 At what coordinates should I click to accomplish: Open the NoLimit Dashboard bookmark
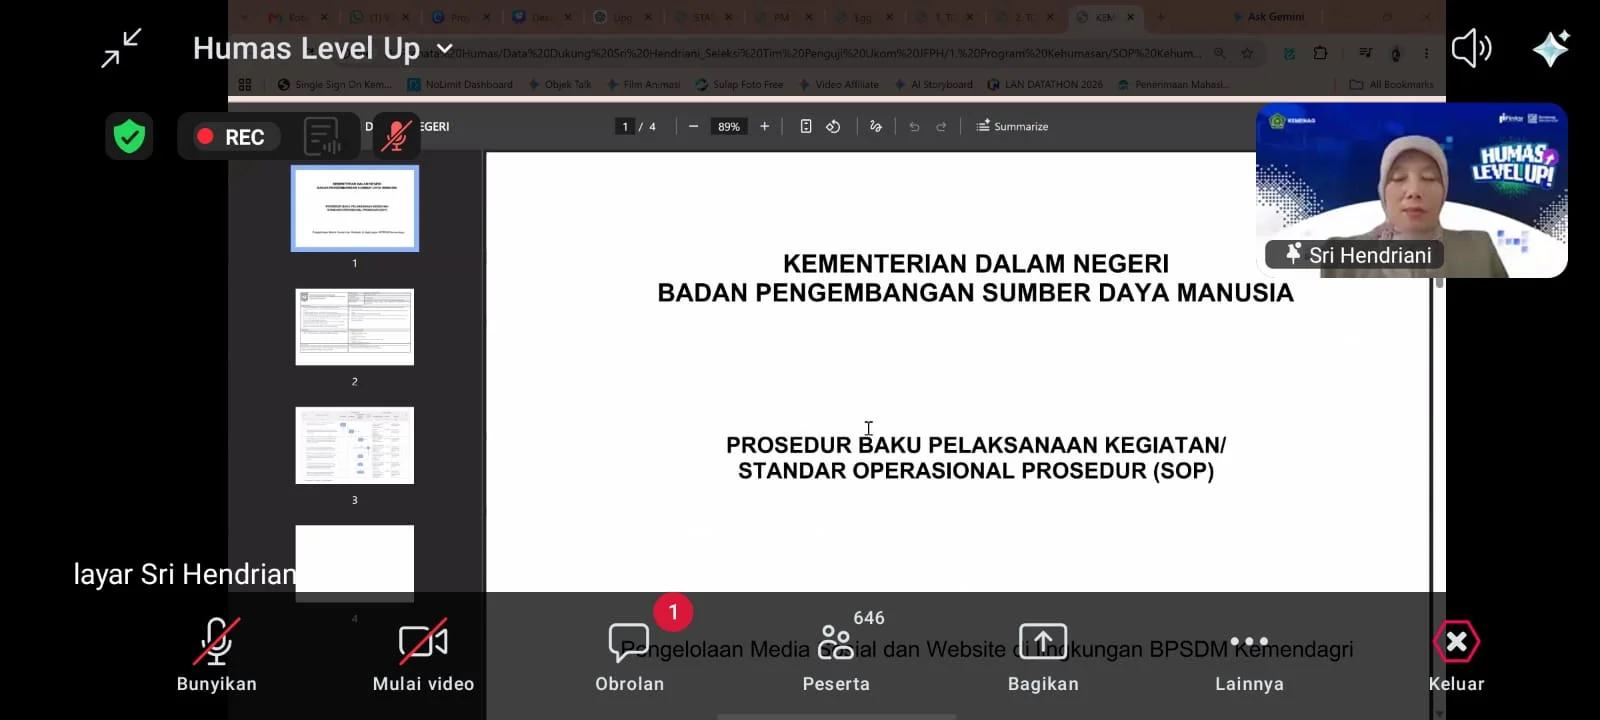461,85
